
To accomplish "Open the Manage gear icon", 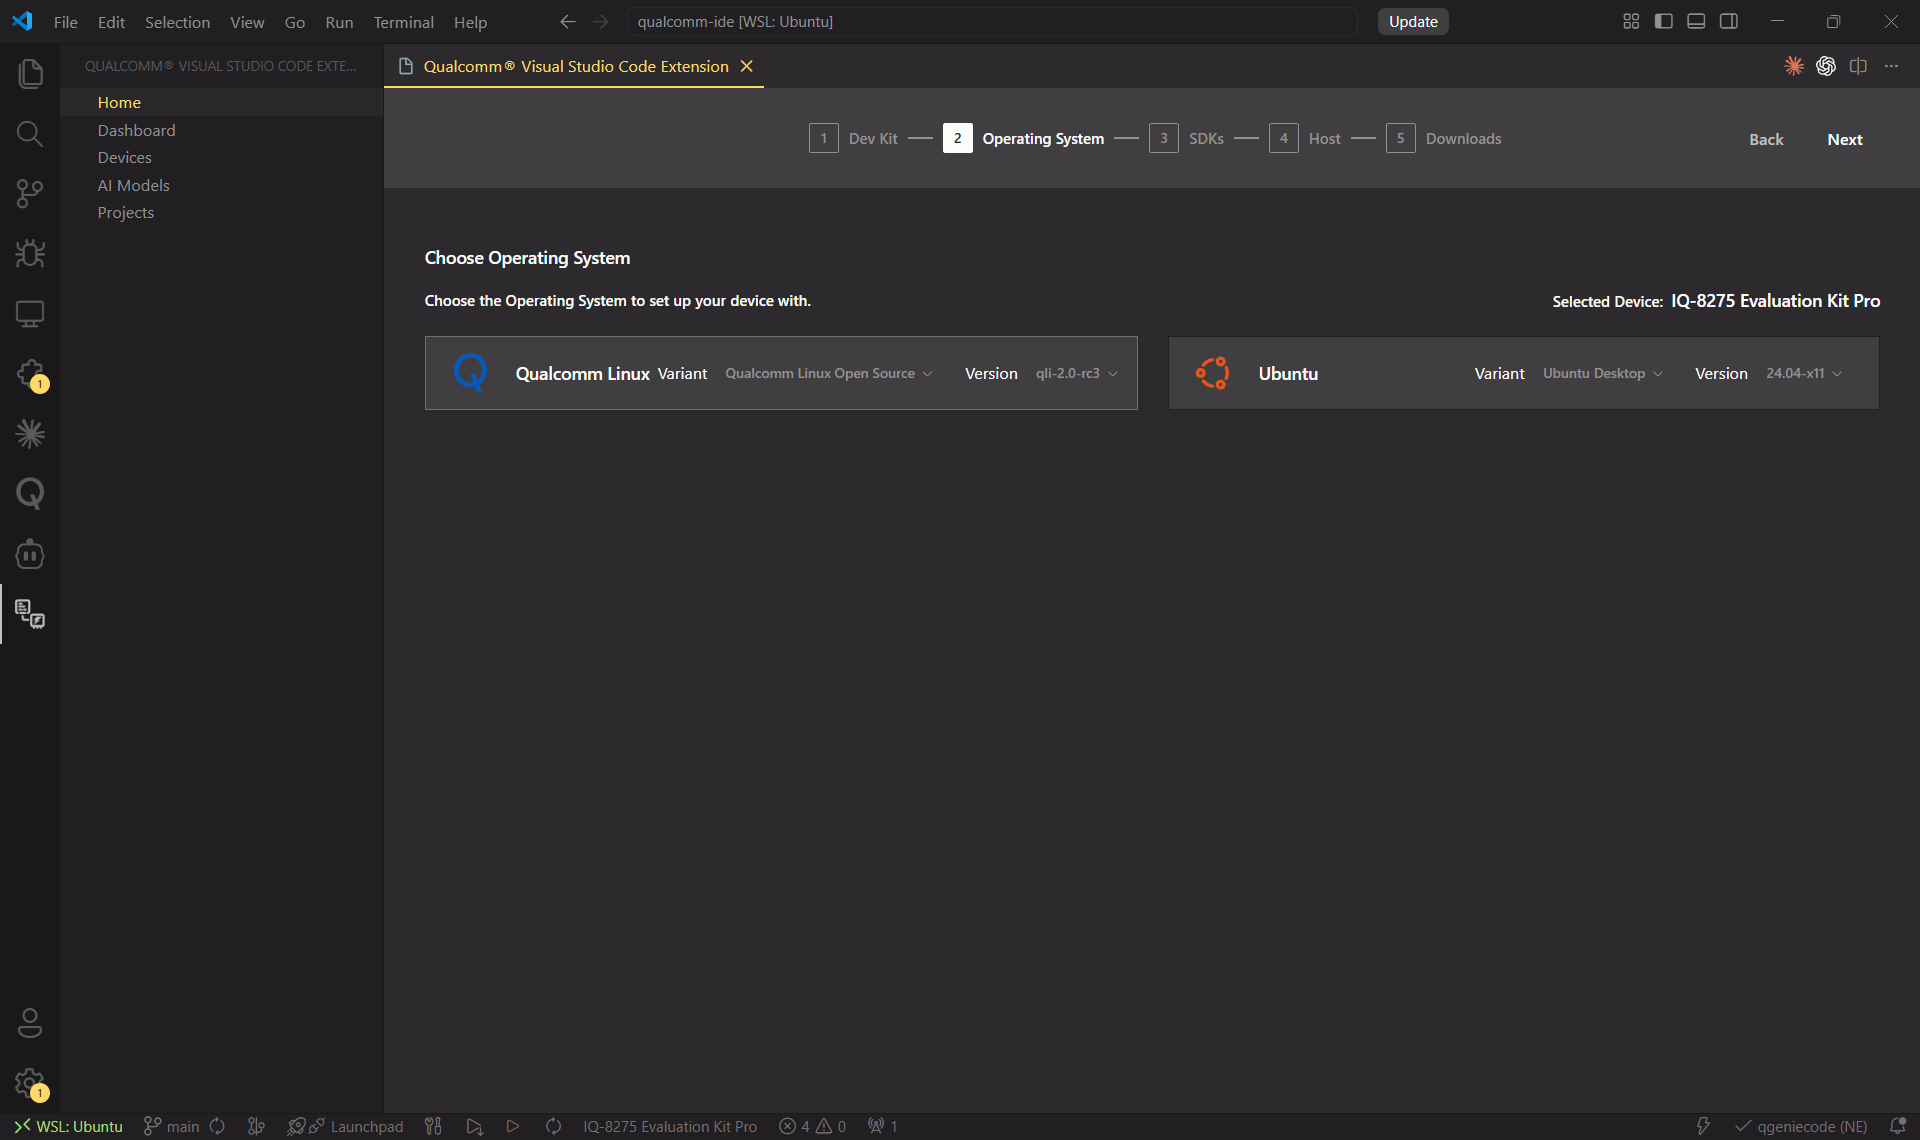I will point(30,1083).
